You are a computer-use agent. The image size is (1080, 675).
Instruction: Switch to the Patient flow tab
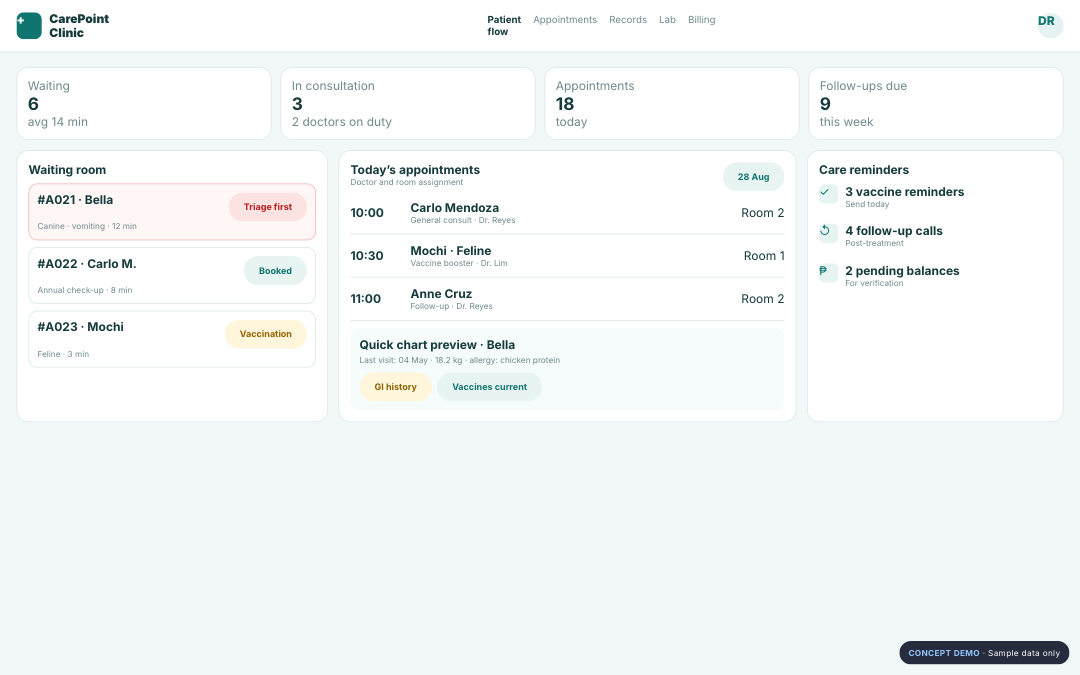pyautogui.click(x=504, y=25)
